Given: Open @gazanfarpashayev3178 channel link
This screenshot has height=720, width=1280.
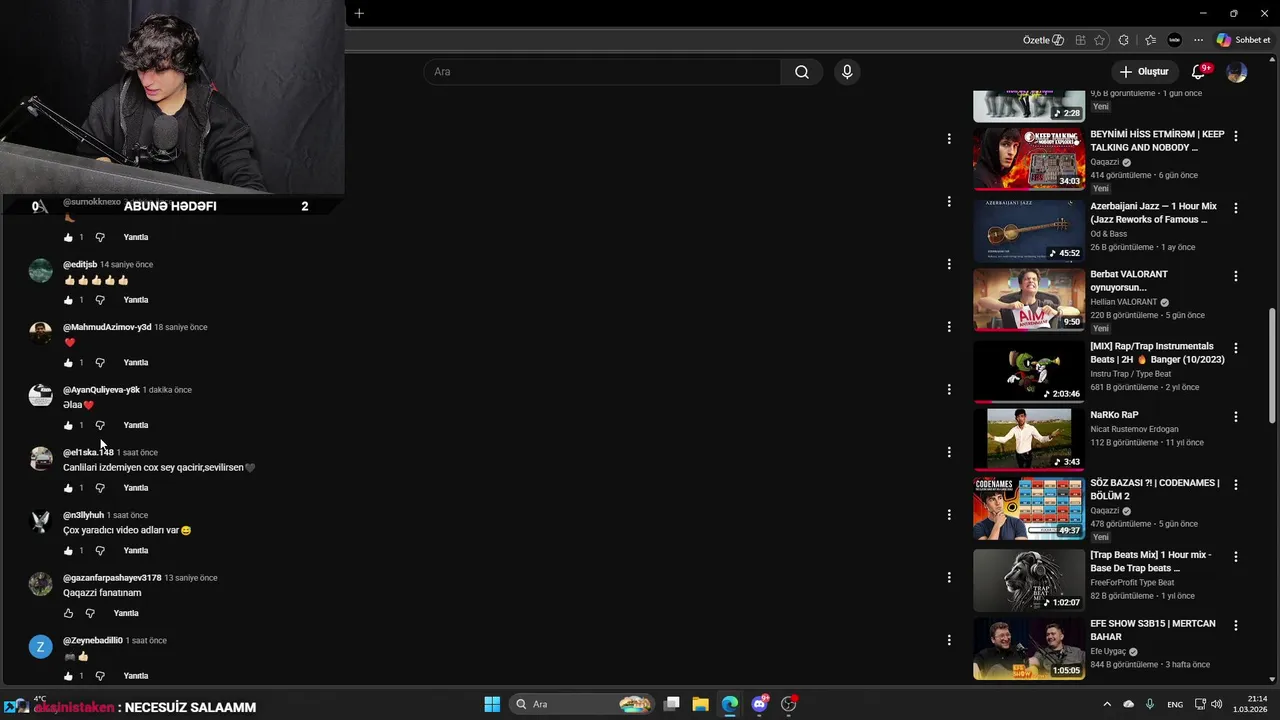Looking at the screenshot, I should [112, 578].
